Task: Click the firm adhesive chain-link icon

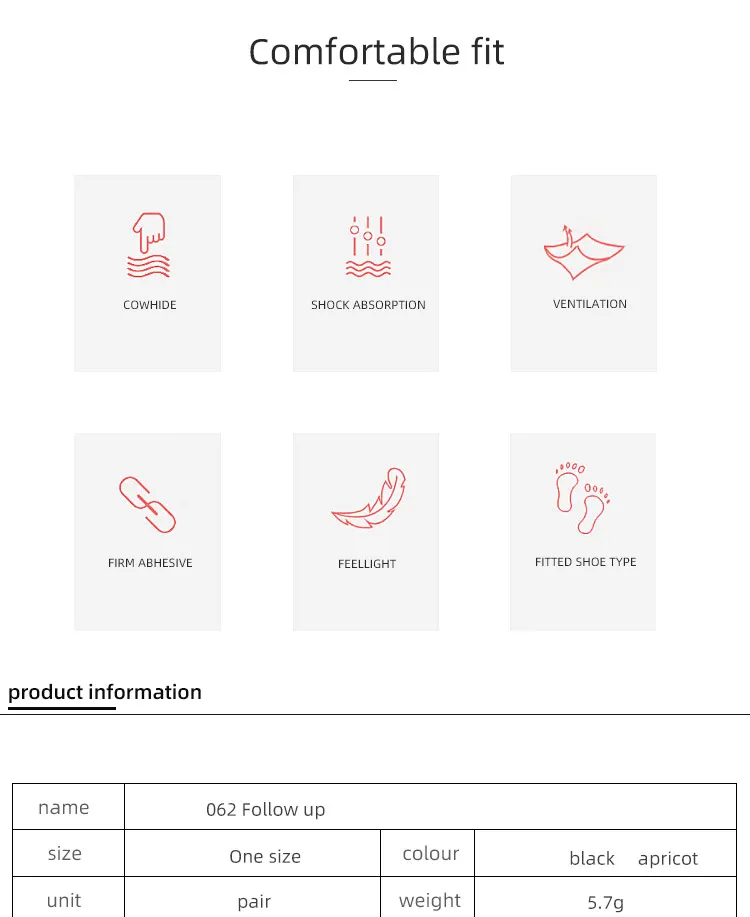Action: [x=147, y=504]
